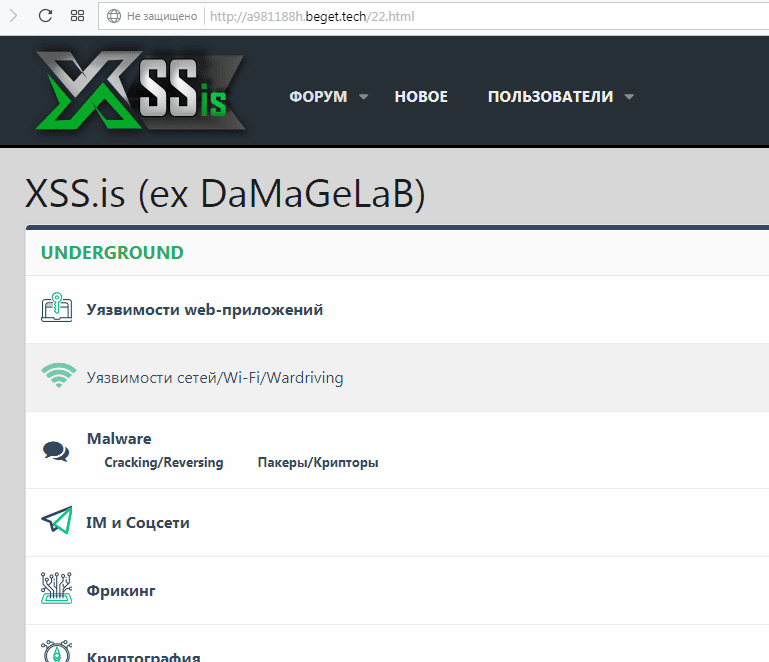The width and height of the screenshot is (769, 662).
Task: Click the web vulnerabilities laptop key icon
Action: (x=56, y=307)
